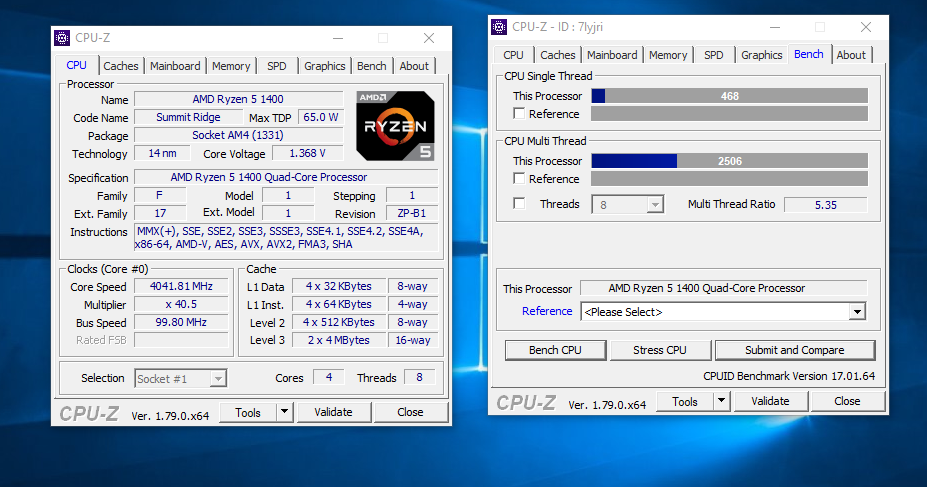Image resolution: width=927 pixels, height=487 pixels.
Task: Click Validate button in the Bench window
Action: [x=770, y=401]
